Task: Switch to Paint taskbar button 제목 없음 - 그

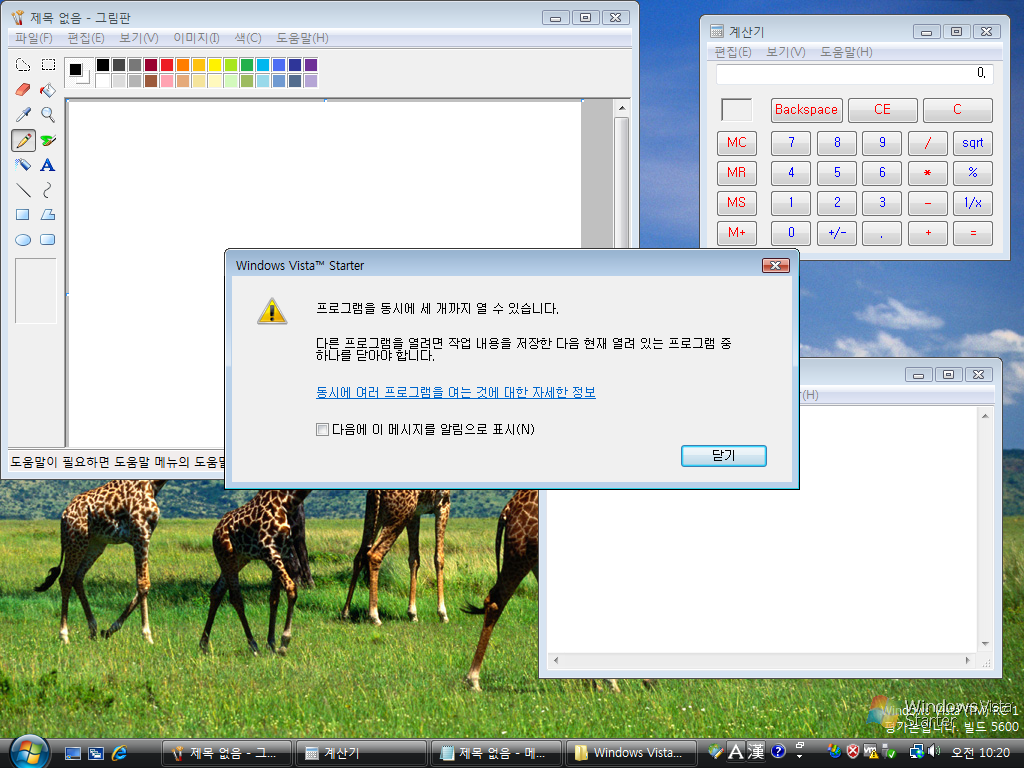Action: (x=226, y=753)
